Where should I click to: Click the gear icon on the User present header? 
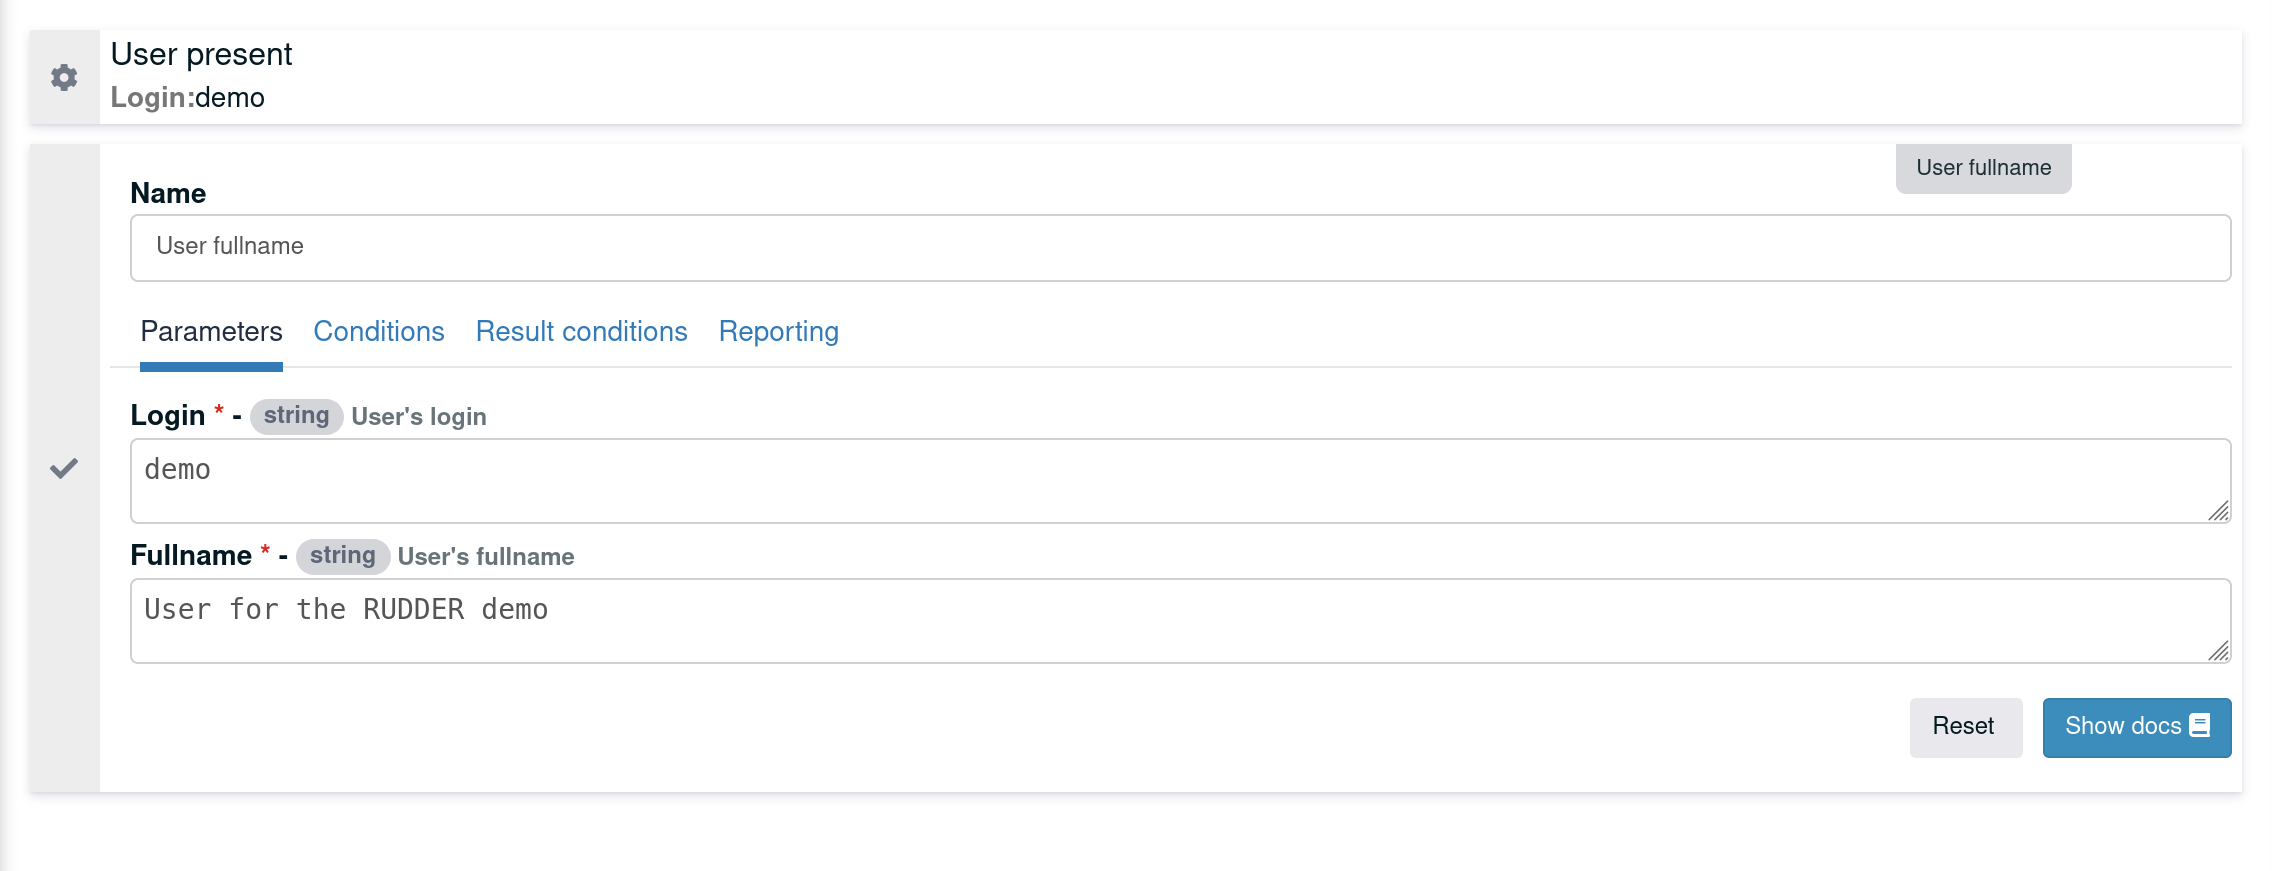tap(64, 77)
